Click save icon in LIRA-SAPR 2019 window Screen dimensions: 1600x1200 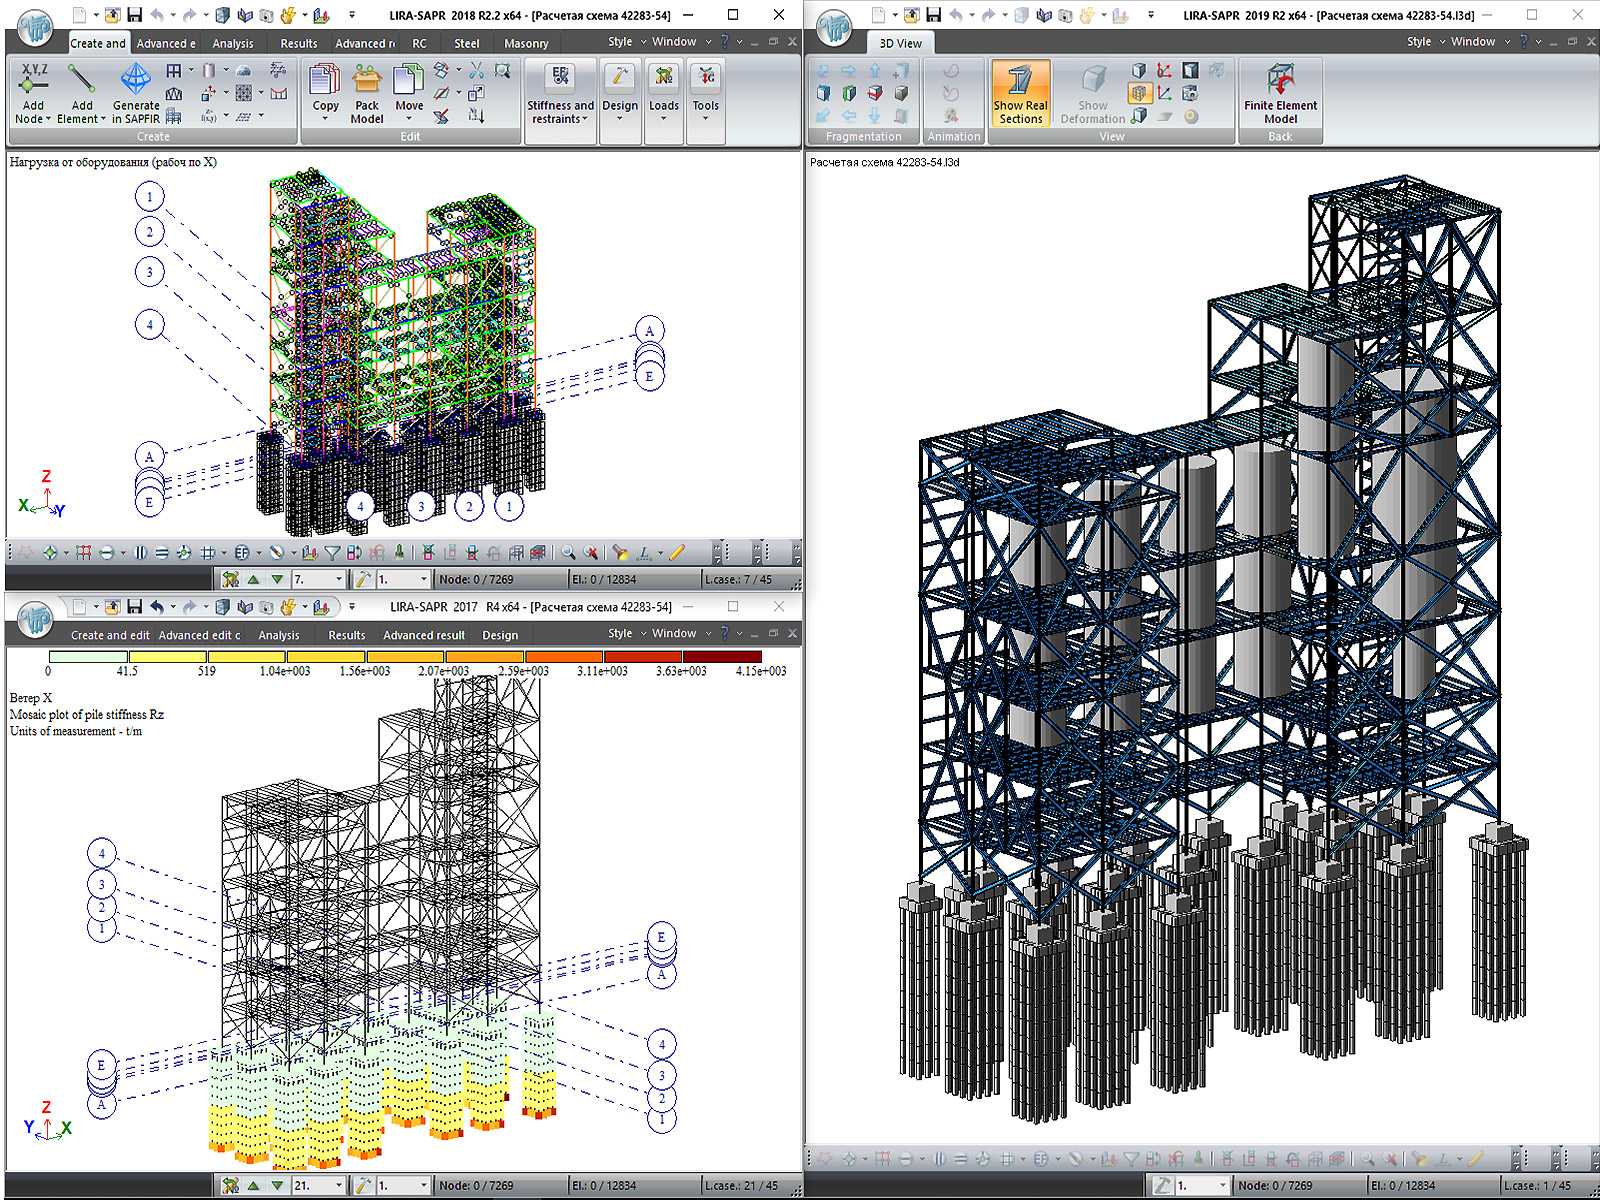point(933,15)
